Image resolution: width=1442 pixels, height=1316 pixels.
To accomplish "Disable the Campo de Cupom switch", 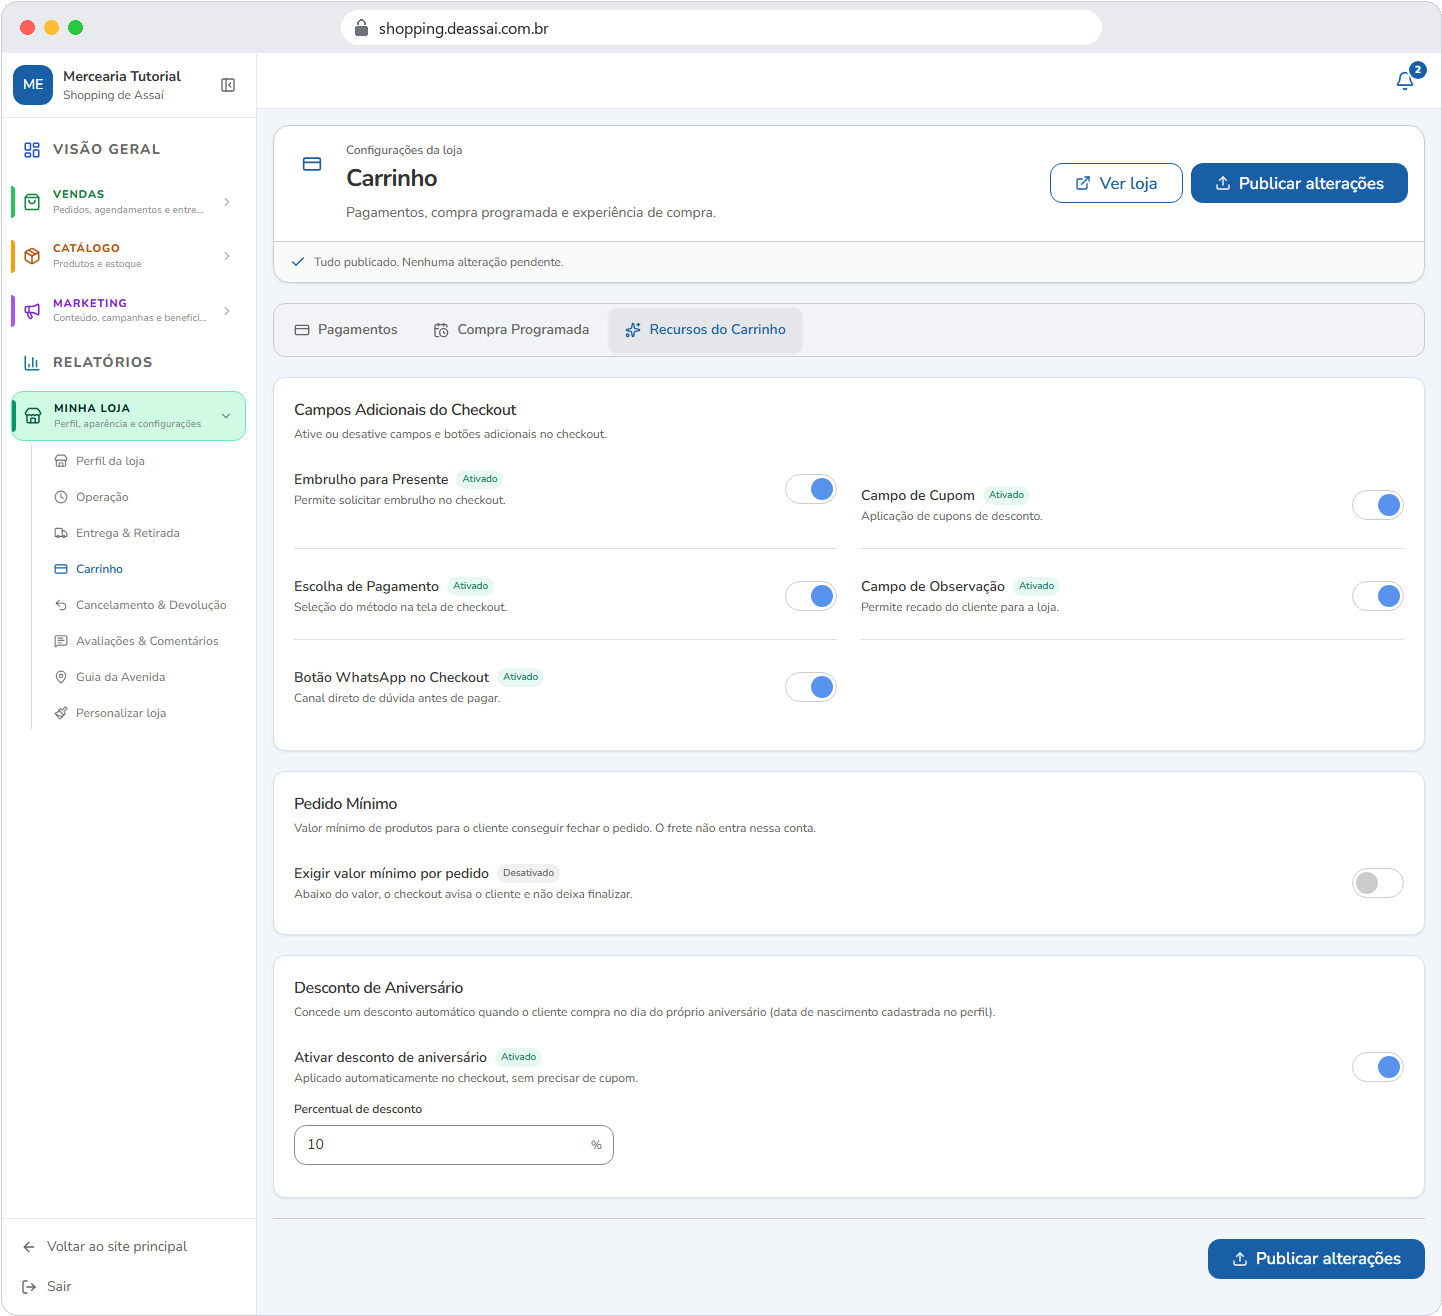I will click(1378, 505).
